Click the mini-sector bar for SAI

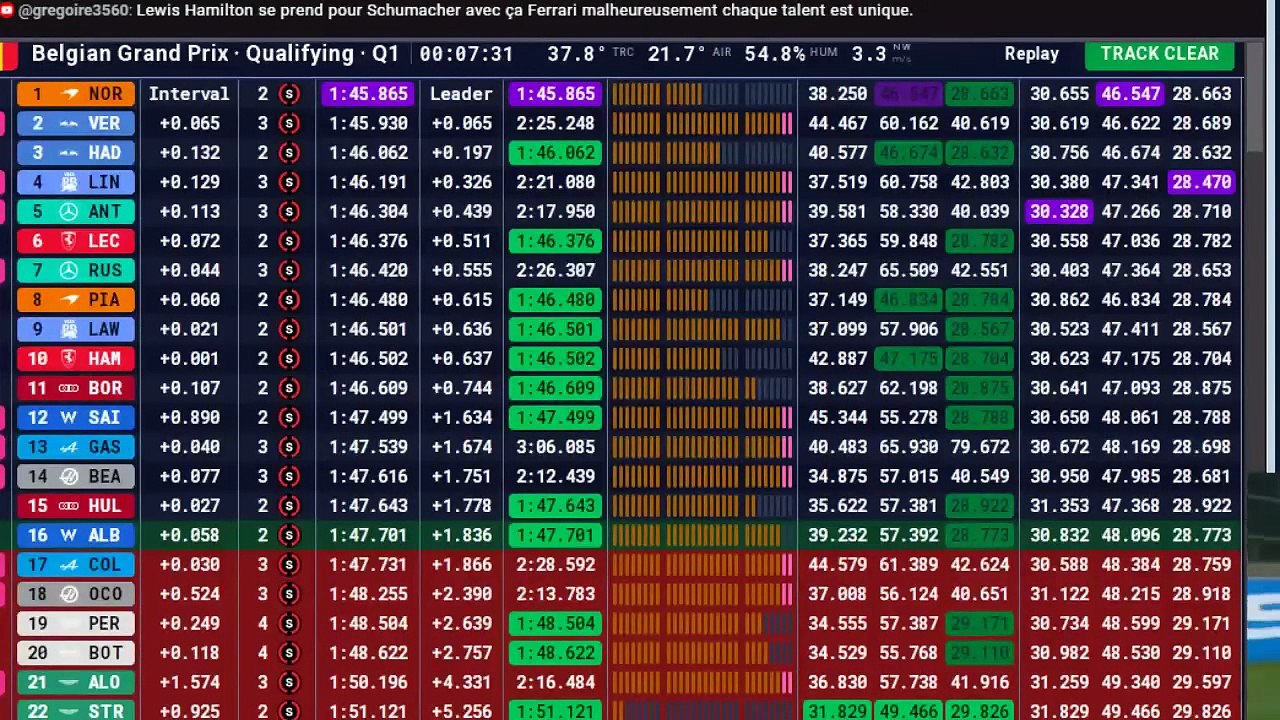[x=702, y=417]
